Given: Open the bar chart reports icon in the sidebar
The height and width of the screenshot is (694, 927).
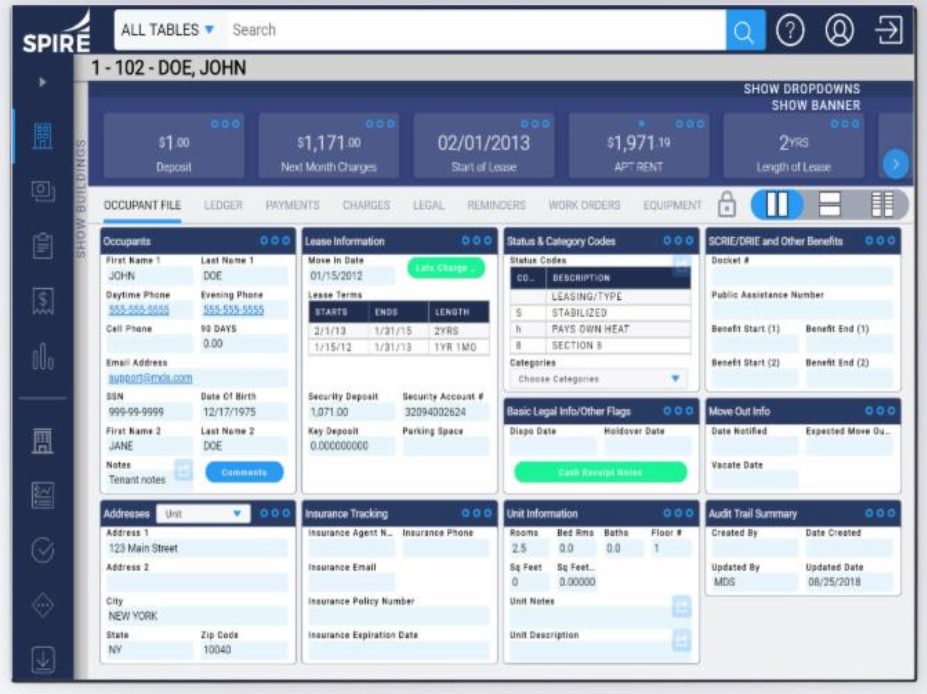Looking at the screenshot, I should tap(43, 356).
